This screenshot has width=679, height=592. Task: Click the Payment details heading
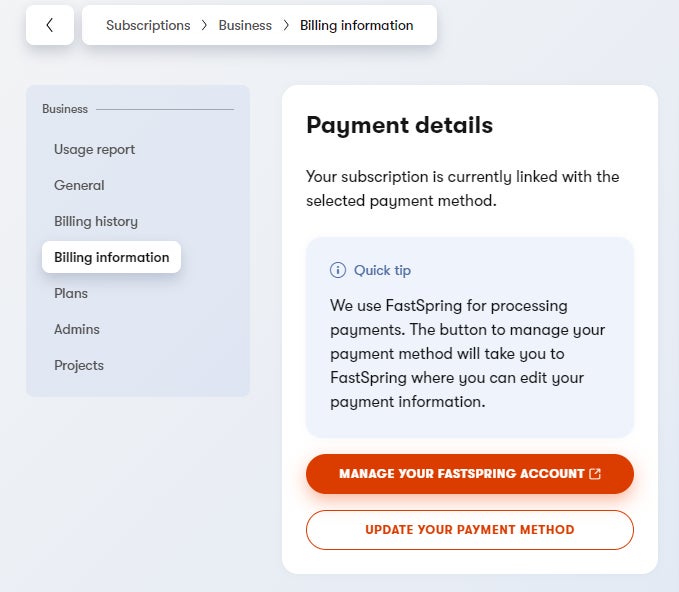[399, 125]
